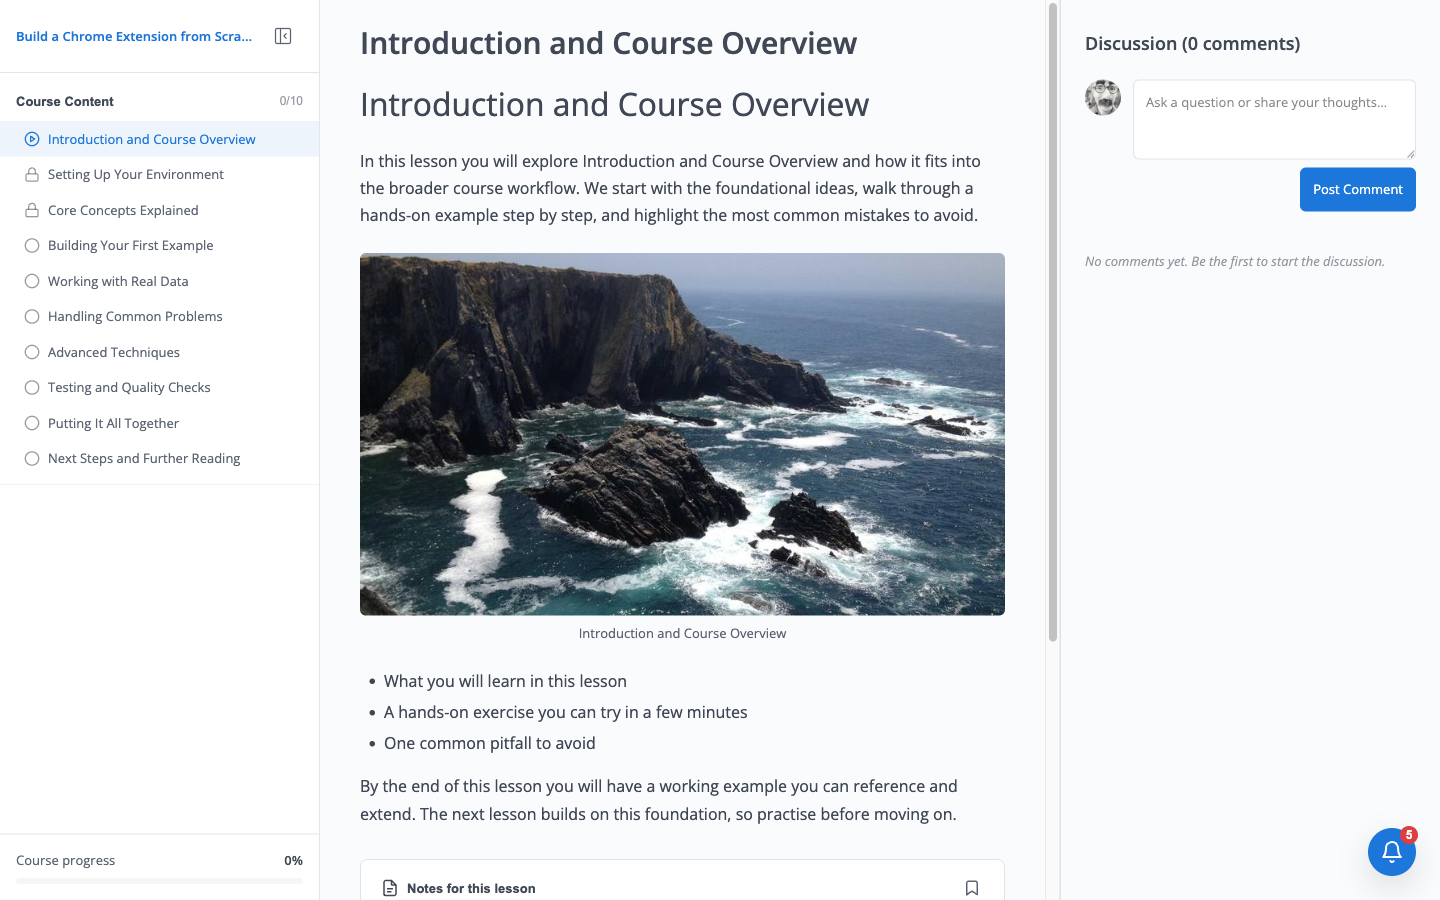
Task: Open the Working with Real Data lesson
Action: click(160, 281)
